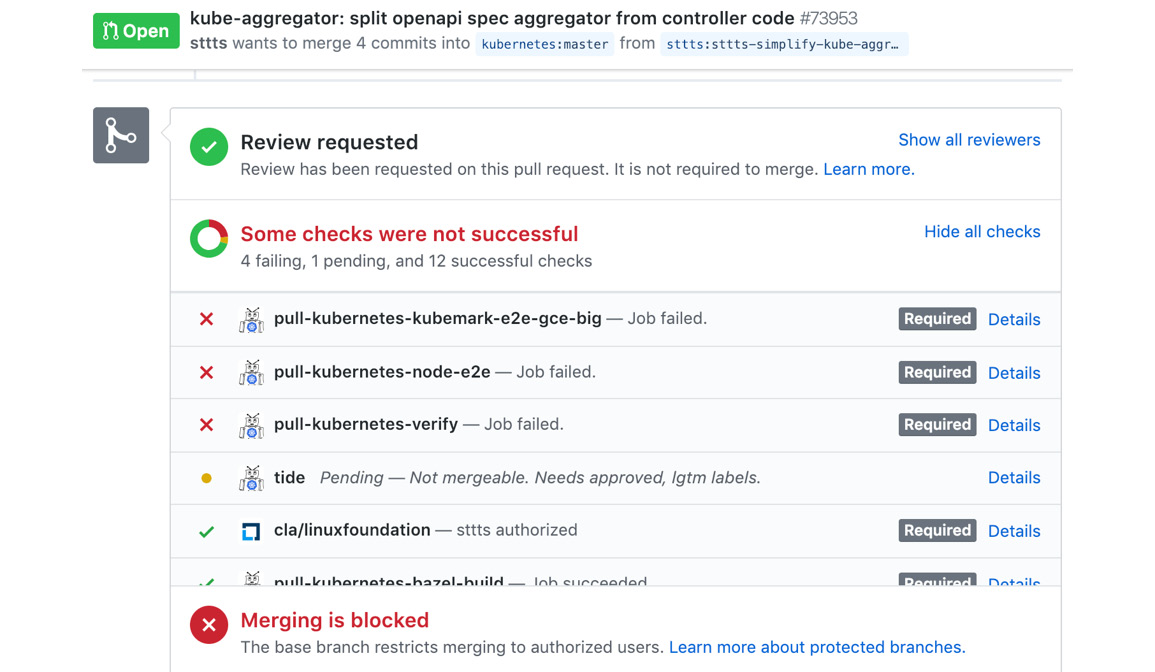The image size is (1155, 672).
Task: Click the red Merging is blocked icon
Action: pyautogui.click(x=209, y=625)
